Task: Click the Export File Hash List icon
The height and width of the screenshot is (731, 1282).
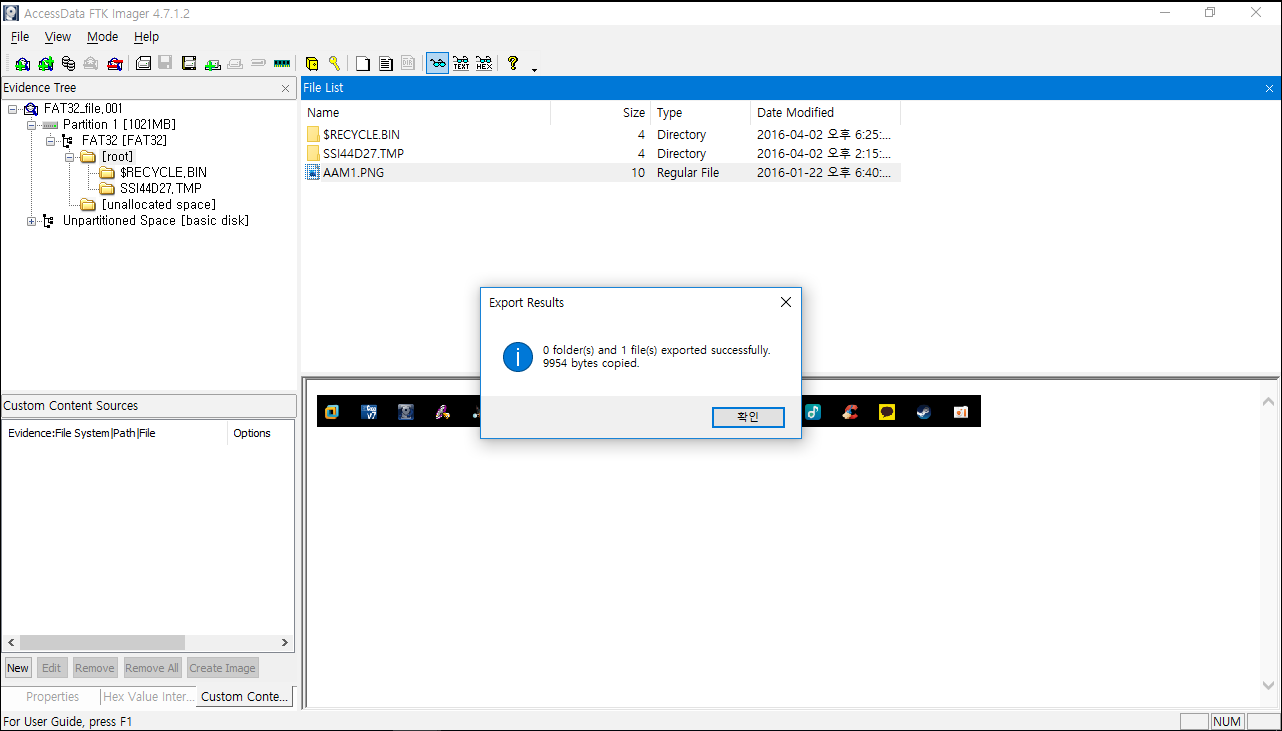Action: (x=386, y=64)
